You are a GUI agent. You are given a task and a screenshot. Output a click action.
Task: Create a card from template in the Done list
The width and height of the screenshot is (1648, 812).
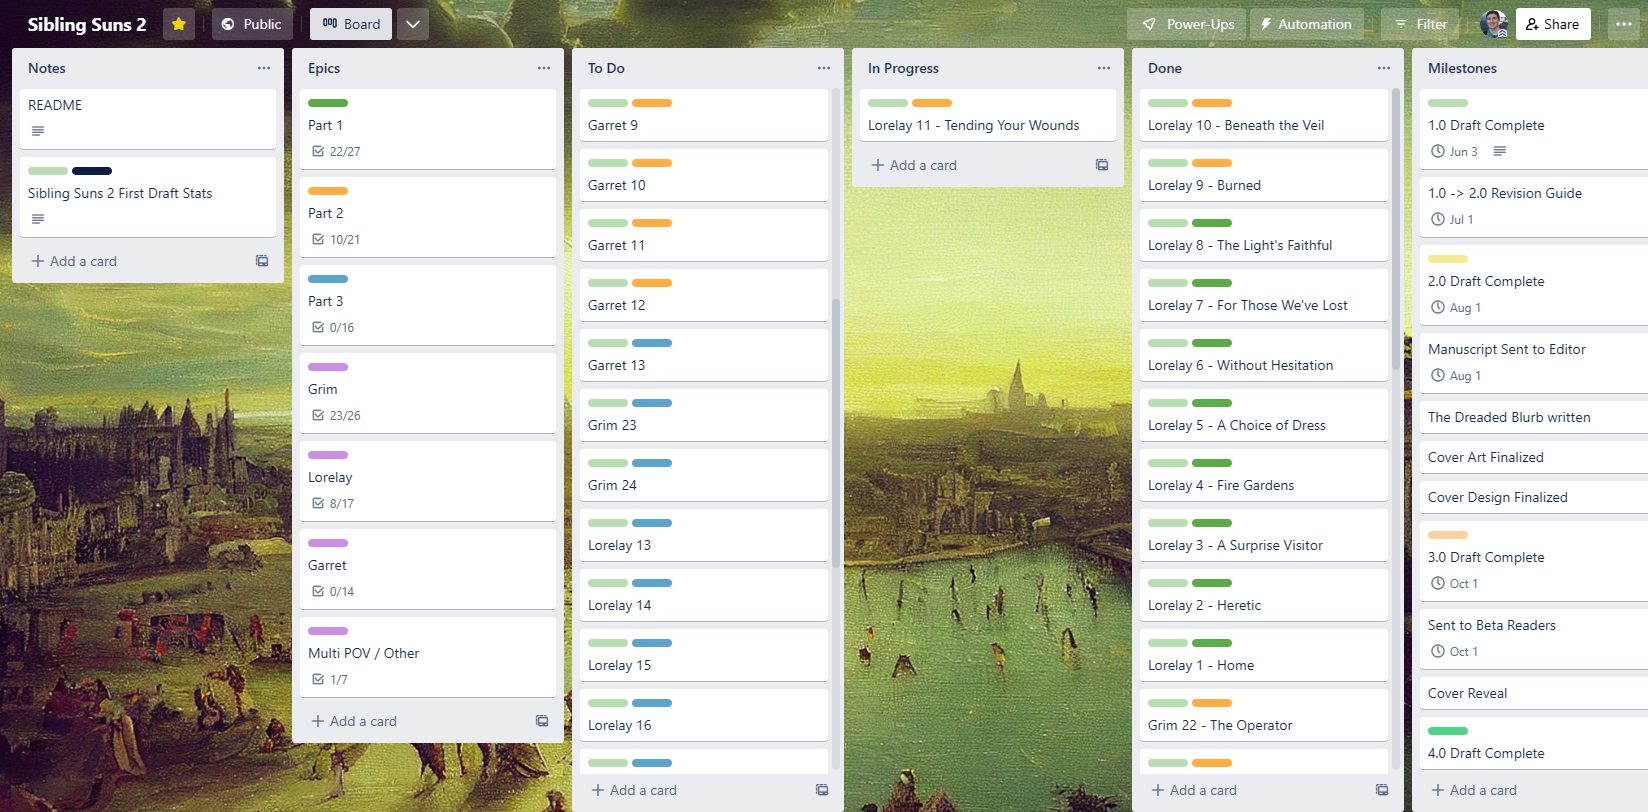[1382, 790]
